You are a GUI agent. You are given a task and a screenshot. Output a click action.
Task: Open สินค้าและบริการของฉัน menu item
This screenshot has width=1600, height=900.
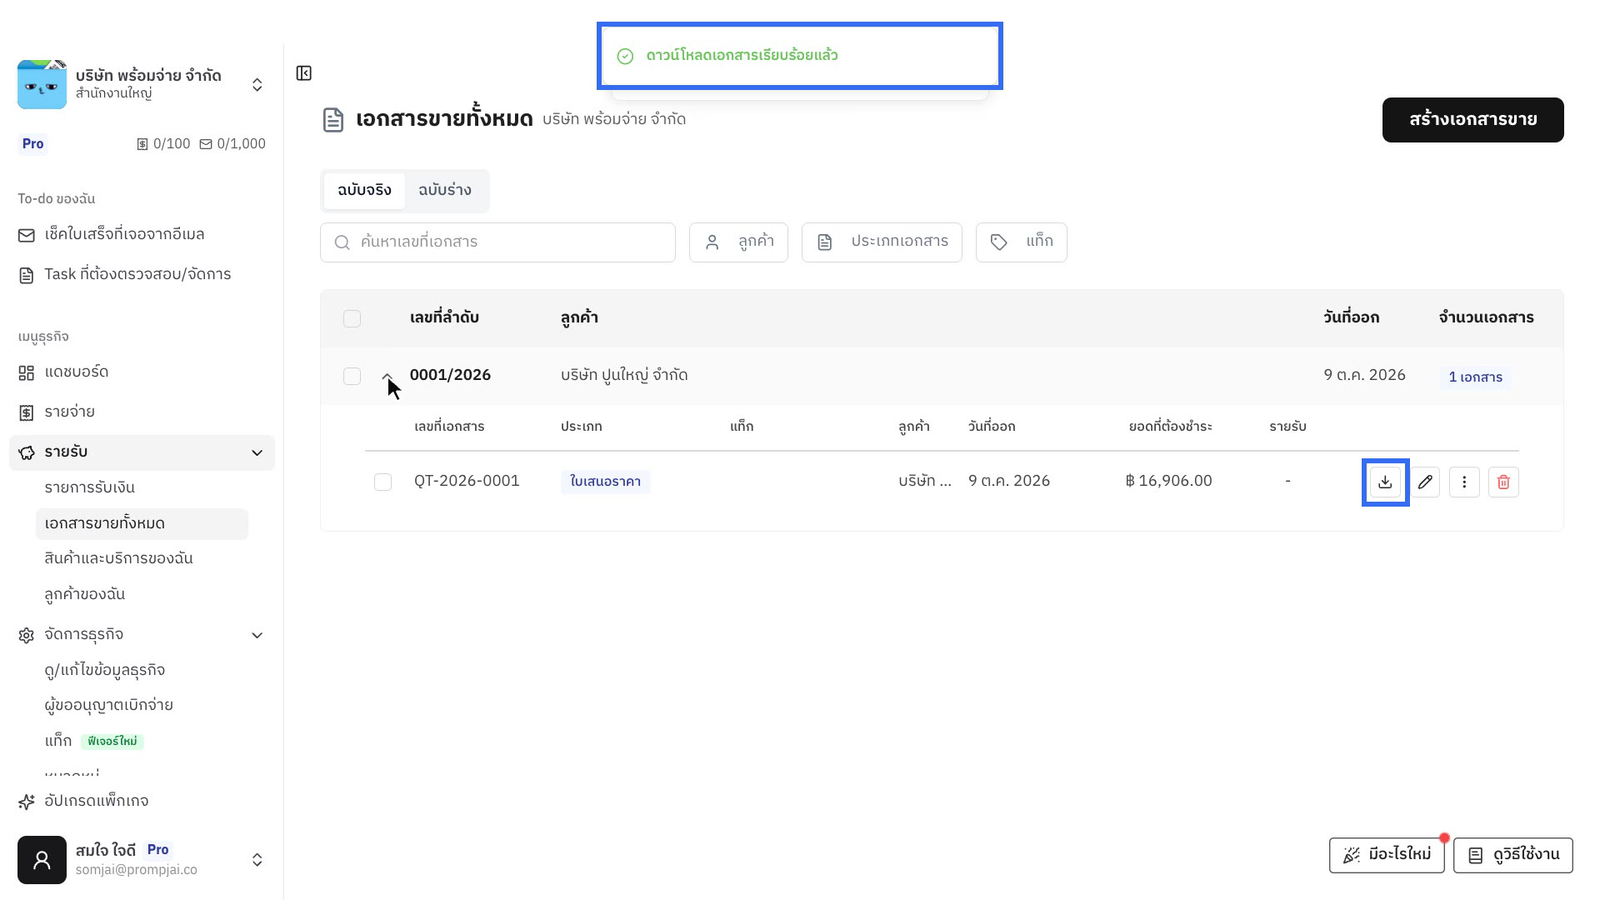[119, 558]
